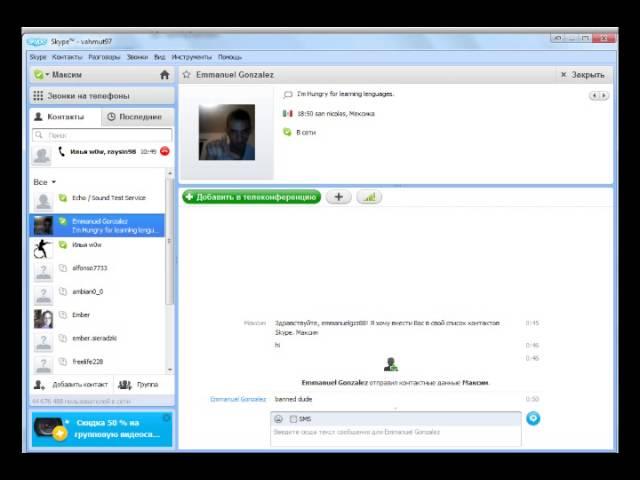Image resolution: width=640 pixels, height=480 pixels.
Task: Click Добавить в телеконференцию button
Action: click(x=252, y=197)
